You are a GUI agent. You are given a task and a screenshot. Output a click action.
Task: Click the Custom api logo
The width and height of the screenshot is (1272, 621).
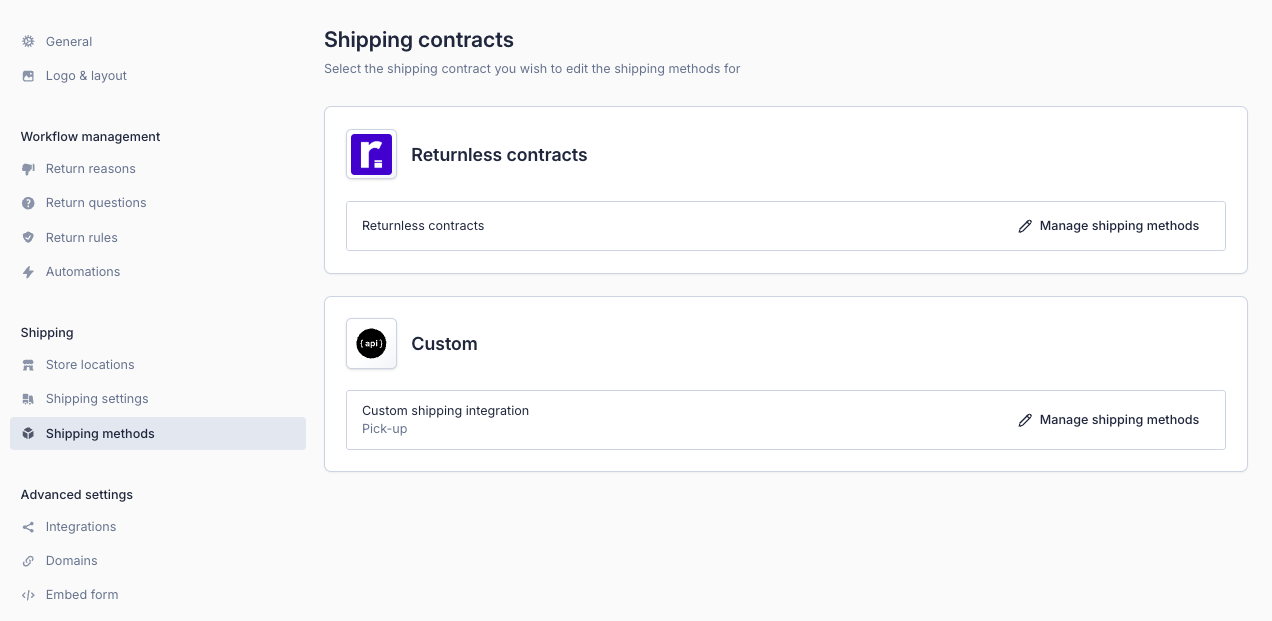[371, 343]
